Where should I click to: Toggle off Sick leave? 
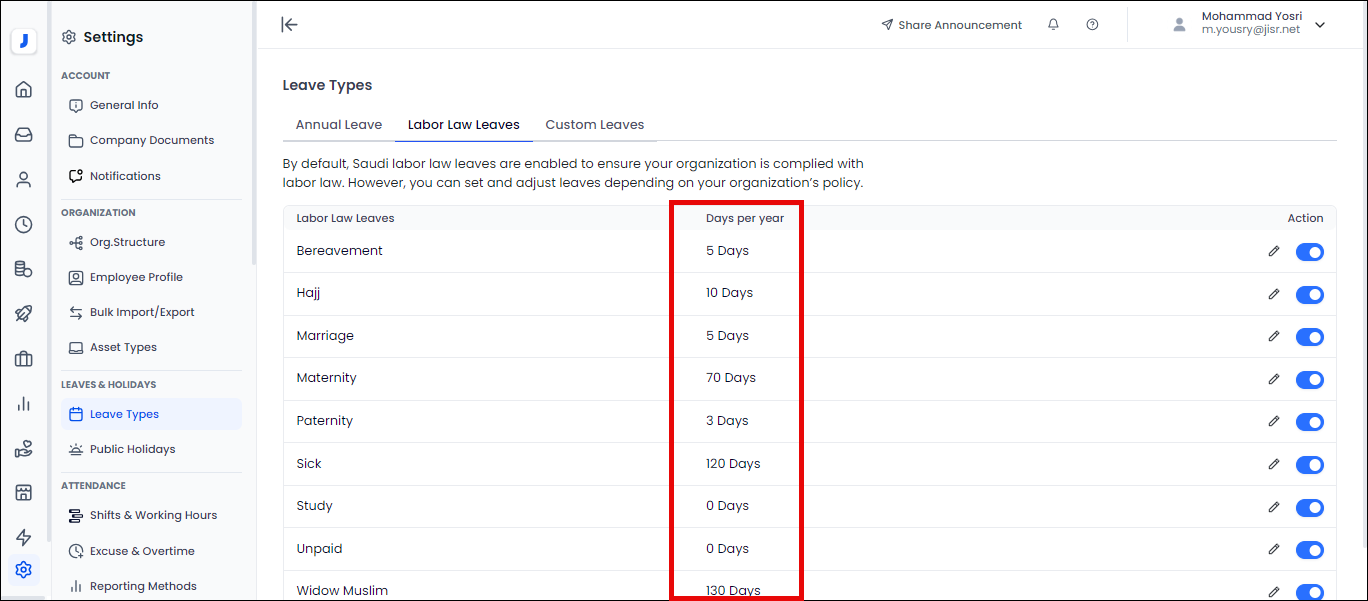click(x=1309, y=464)
